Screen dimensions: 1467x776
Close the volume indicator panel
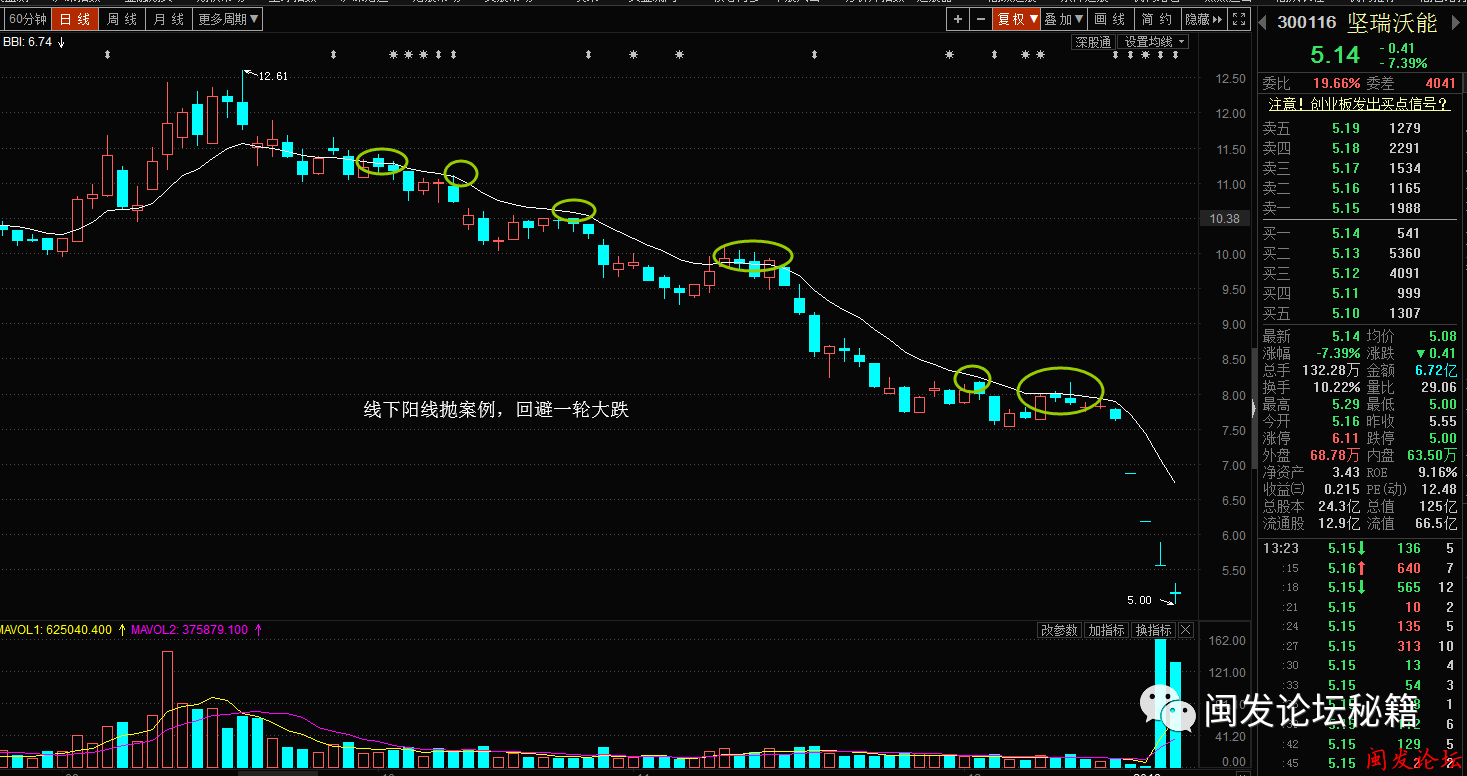[x=1186, y=630]
